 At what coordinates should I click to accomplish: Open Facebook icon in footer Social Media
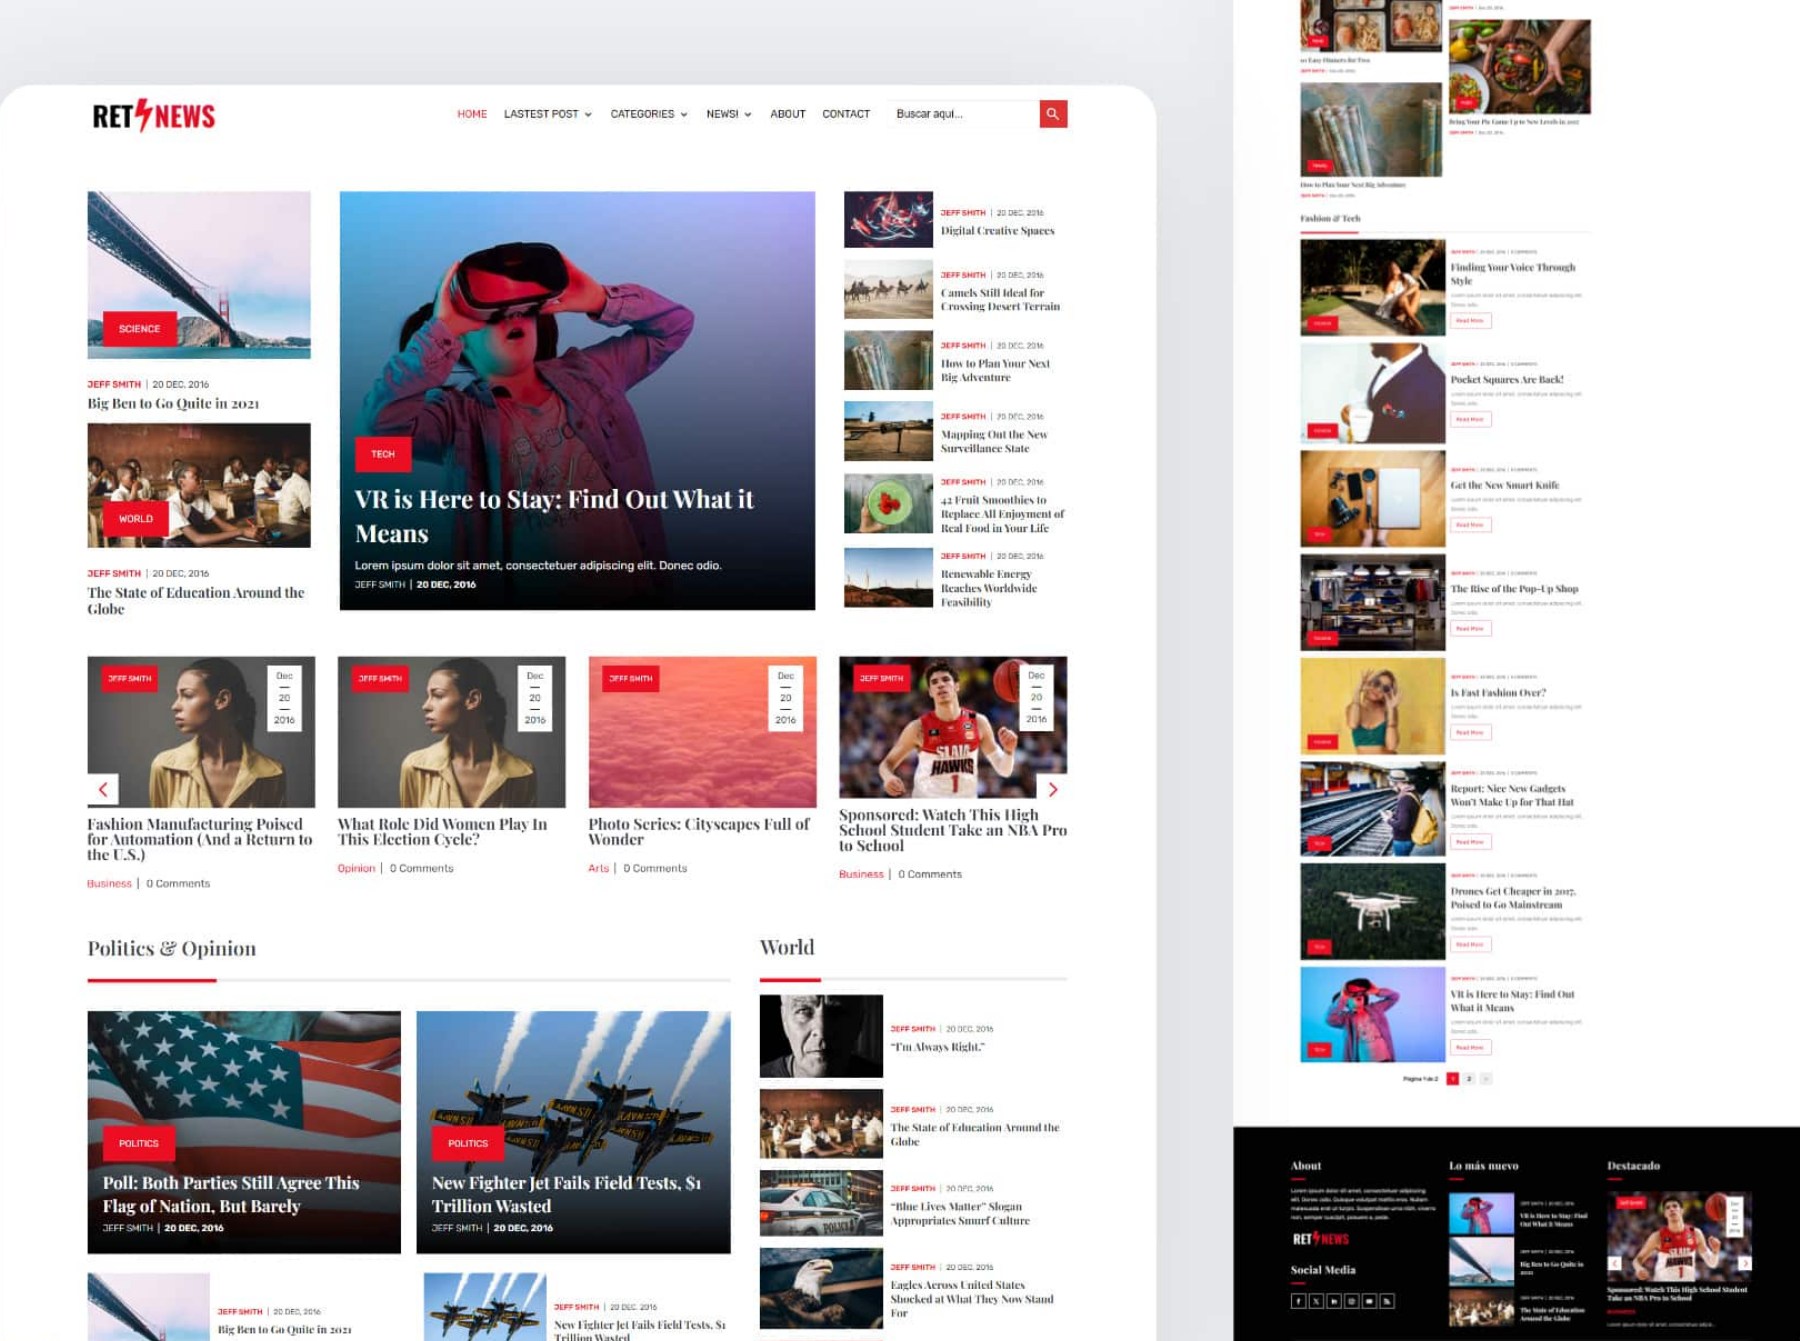1298,1301
